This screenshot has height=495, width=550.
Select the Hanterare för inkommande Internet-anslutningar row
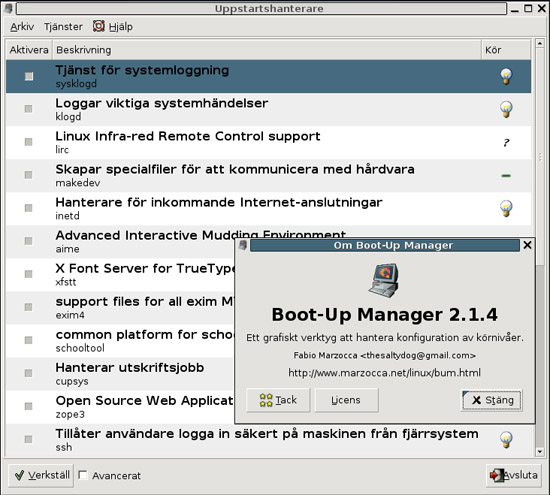click(x=268, y=208)
